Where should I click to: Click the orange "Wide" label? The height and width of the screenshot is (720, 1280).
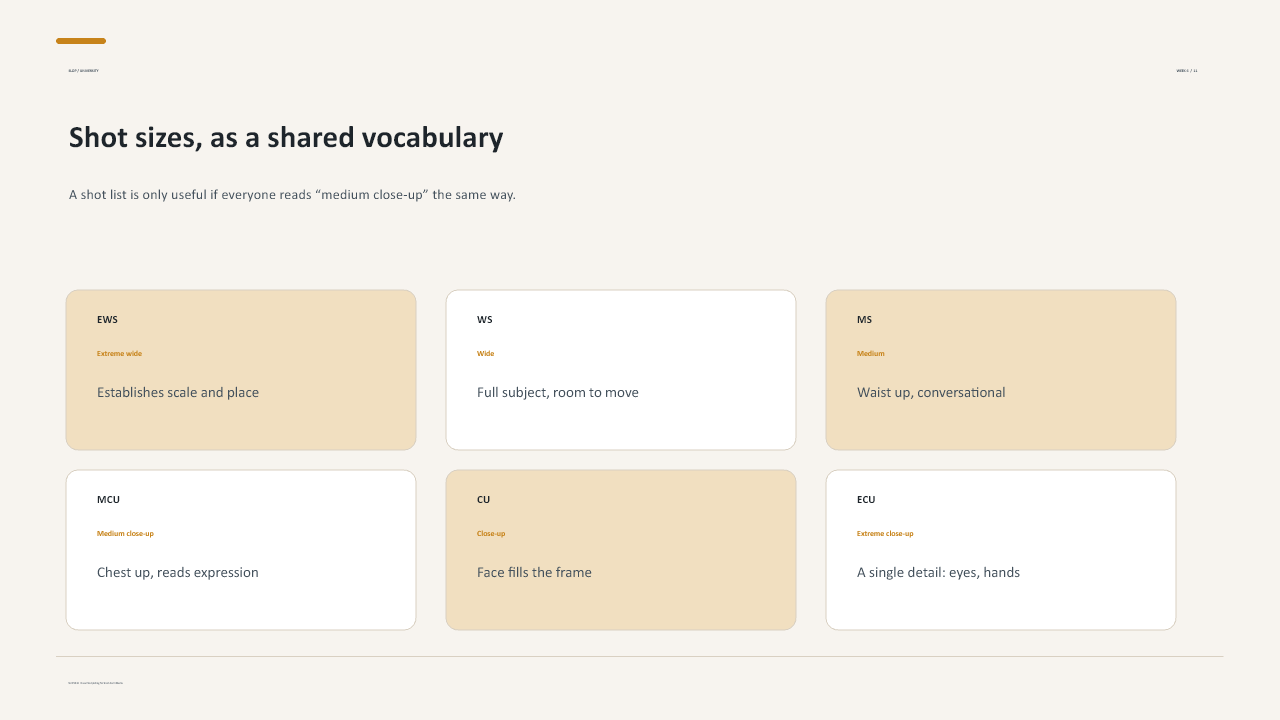485,353
